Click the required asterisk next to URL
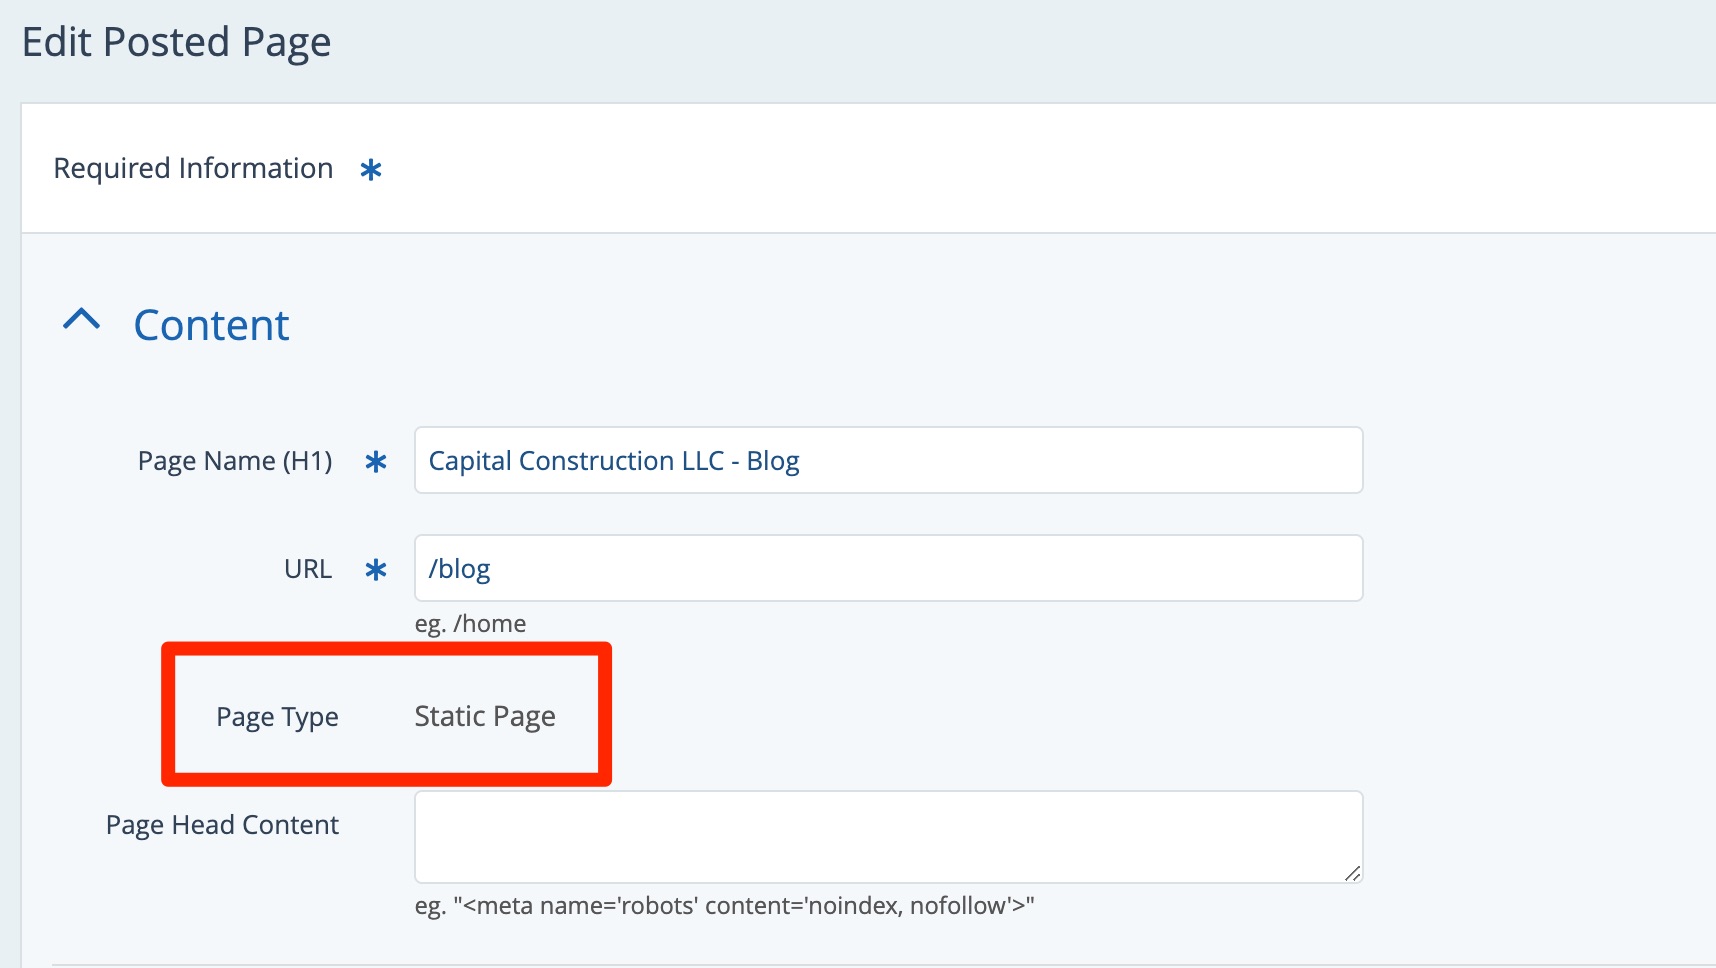Image resolution: width=1716 pixels, height=968 pixels. coord(376,570)
